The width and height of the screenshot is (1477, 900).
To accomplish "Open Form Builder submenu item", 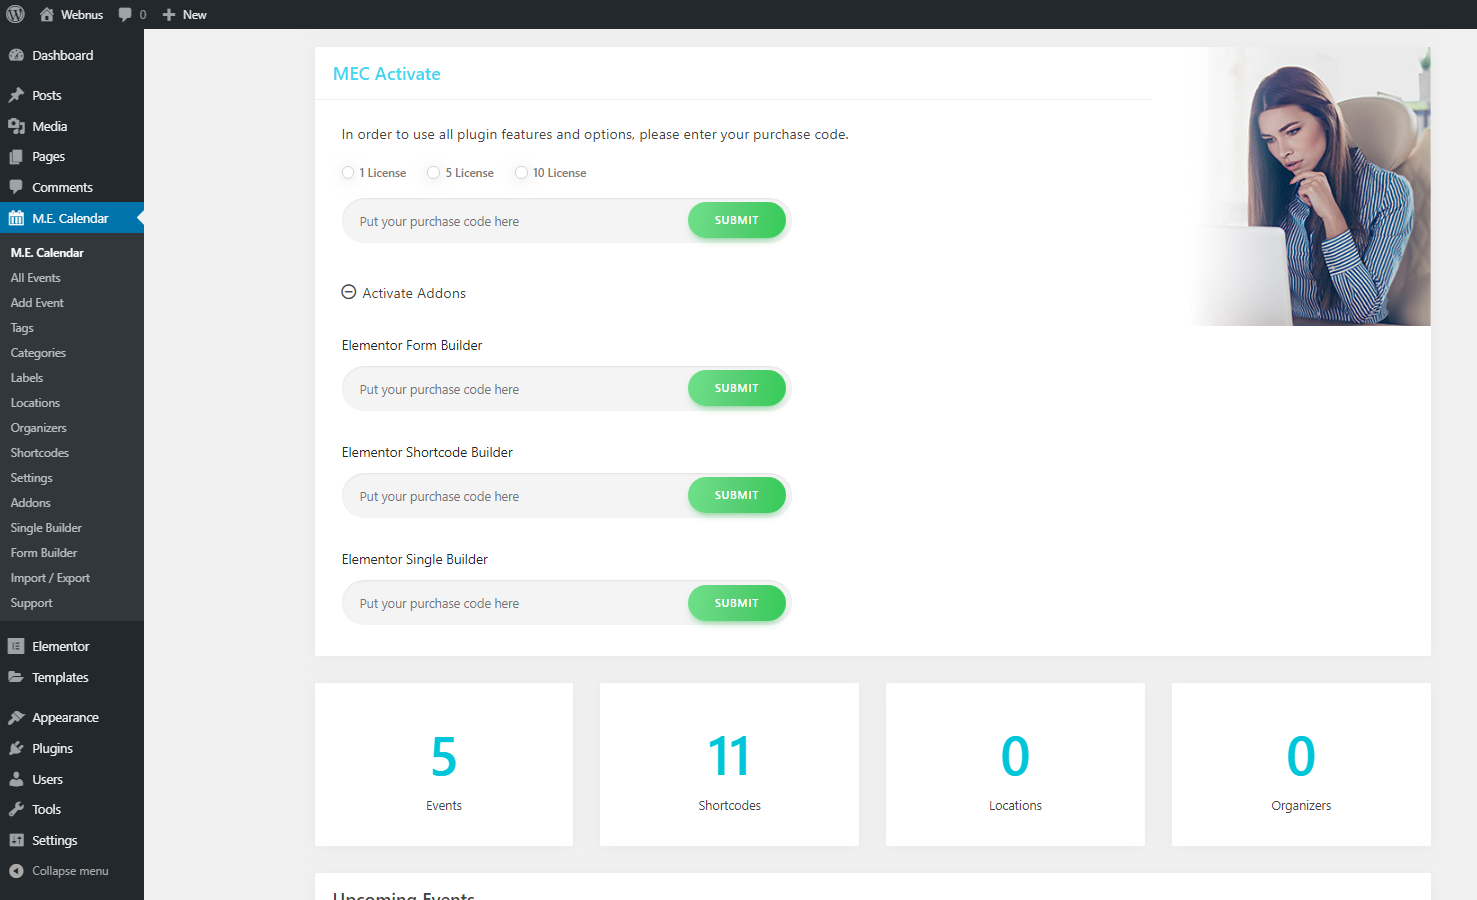I will (x=44, y=553).
